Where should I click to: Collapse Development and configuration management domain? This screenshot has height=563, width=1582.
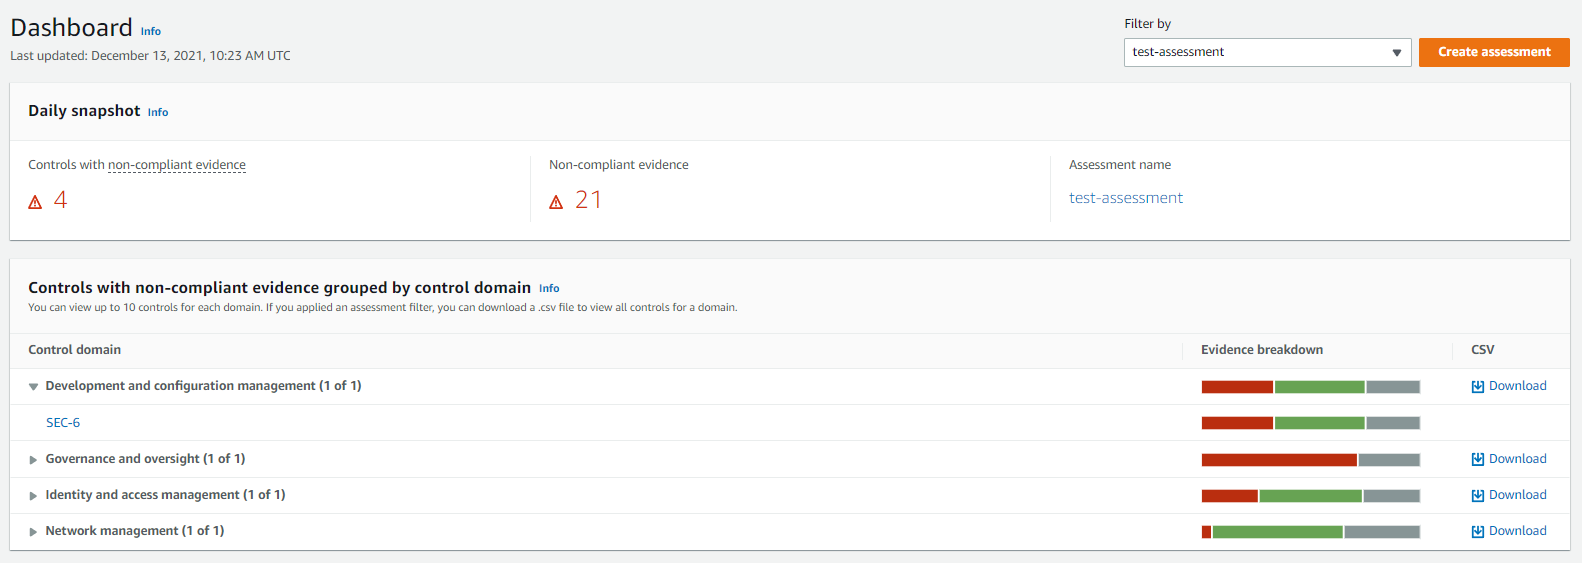pyautogui.click(x=33, y=387)
